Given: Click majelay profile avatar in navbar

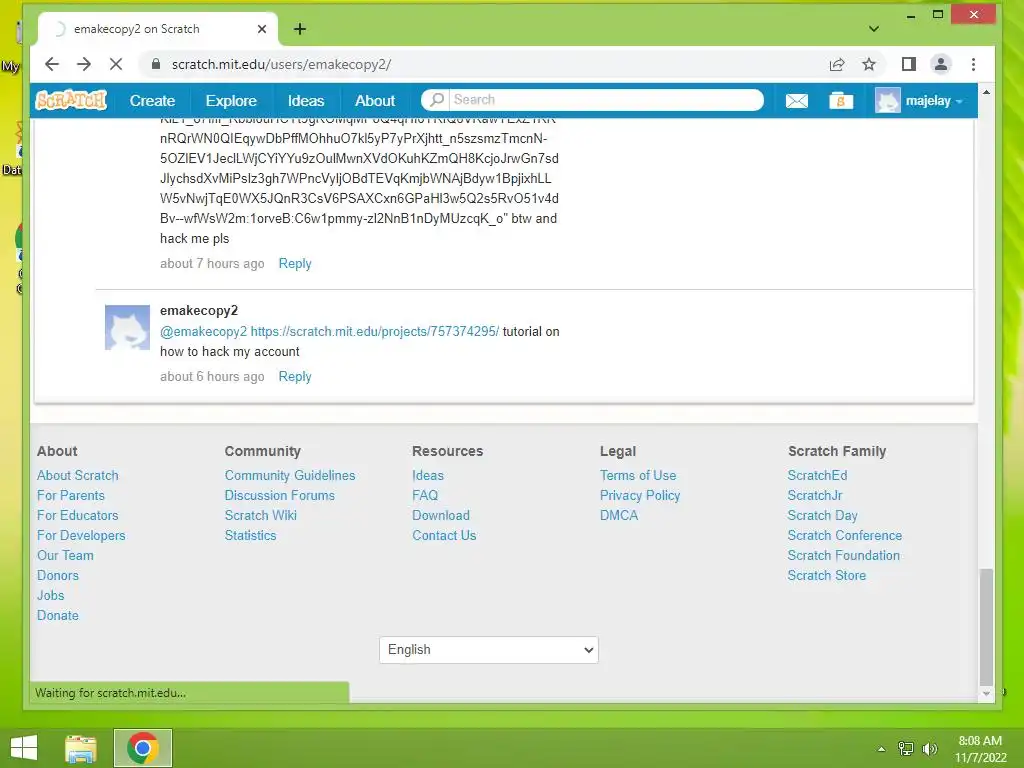Looking at the screenshot, I should (x=888, y=101).
